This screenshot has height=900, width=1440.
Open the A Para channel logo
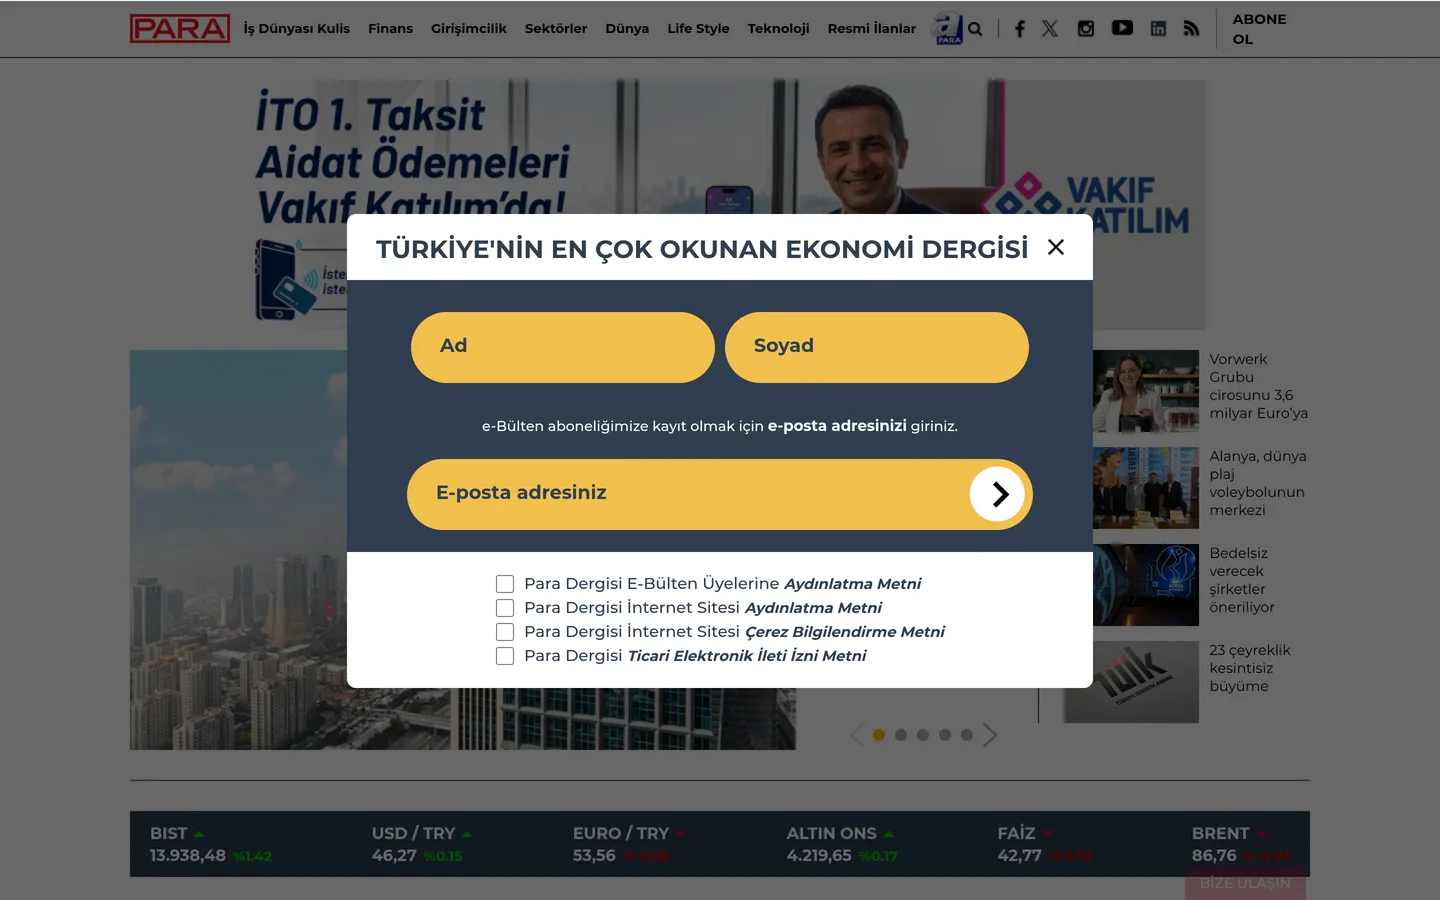(x=947, y=28)
